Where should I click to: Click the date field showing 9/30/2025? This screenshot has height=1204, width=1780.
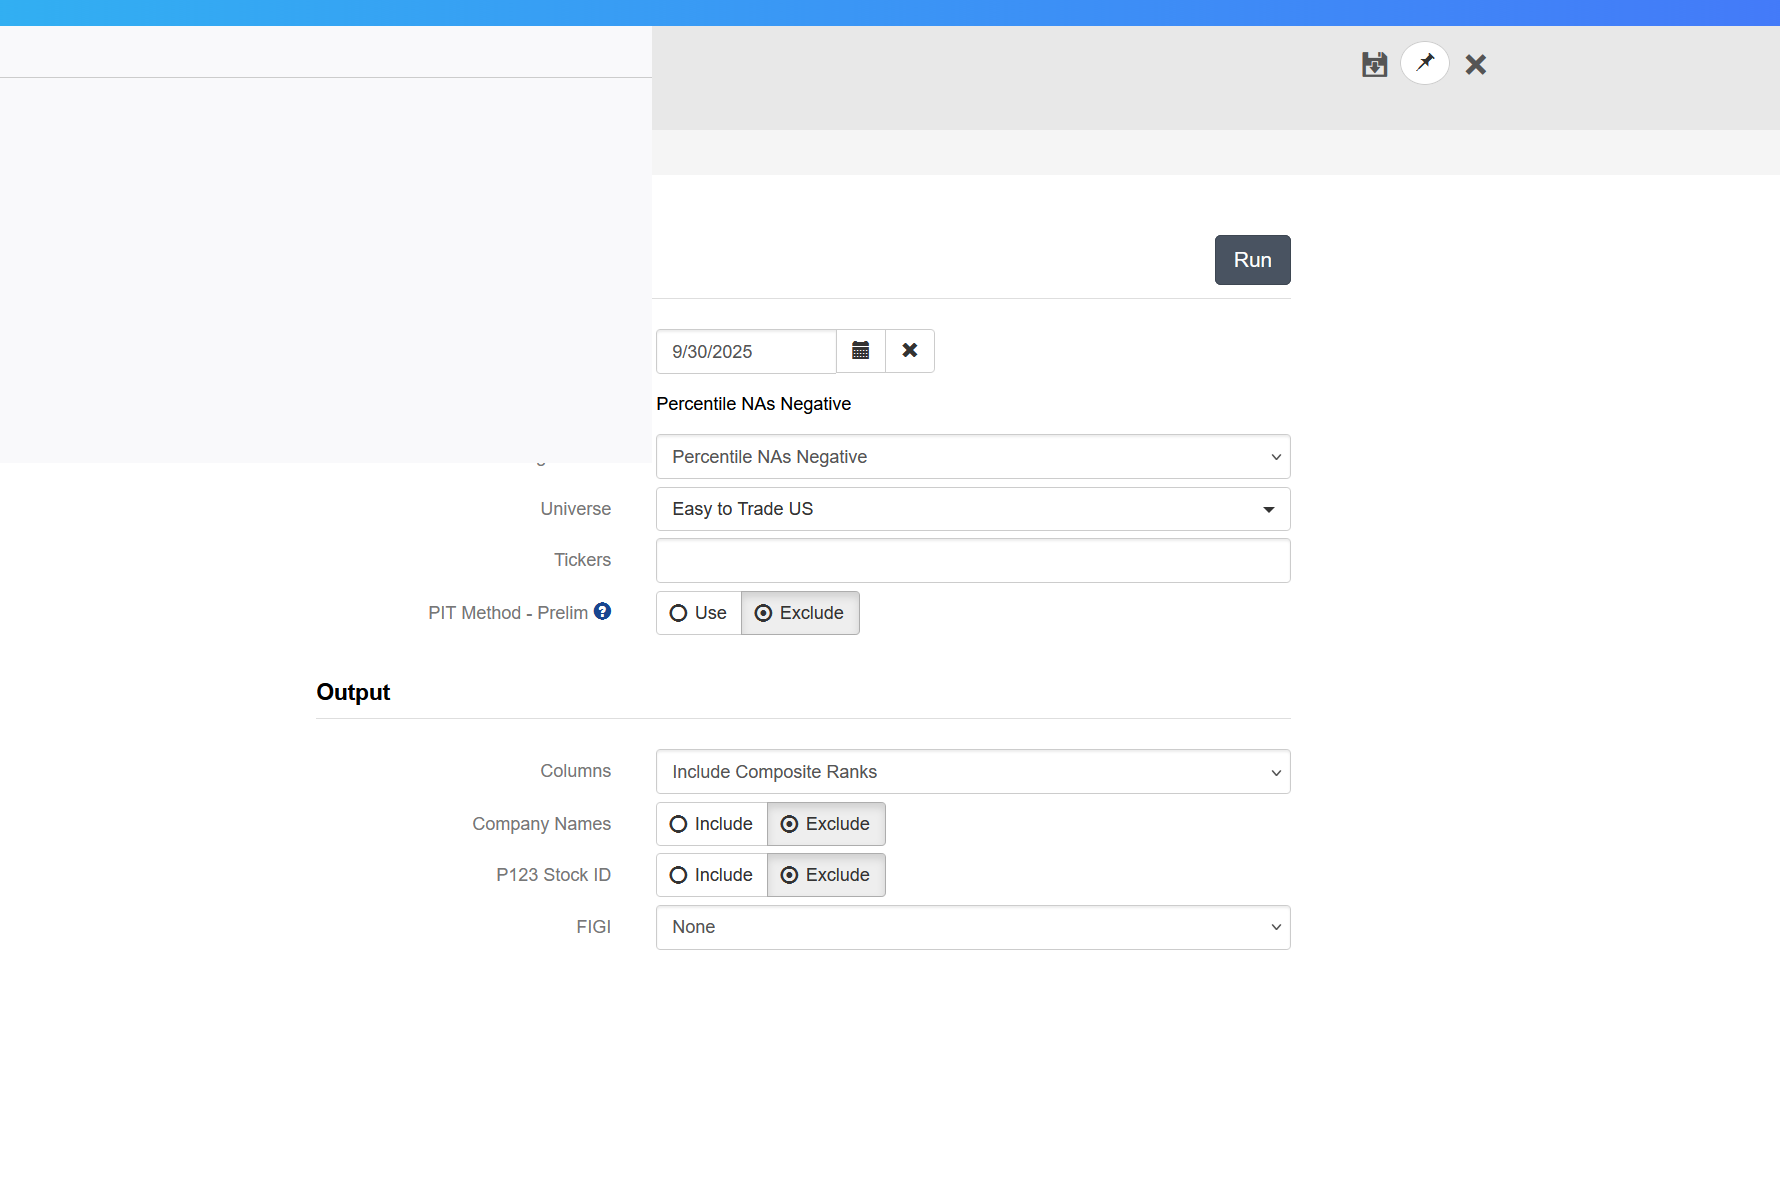tap(746, 352)
